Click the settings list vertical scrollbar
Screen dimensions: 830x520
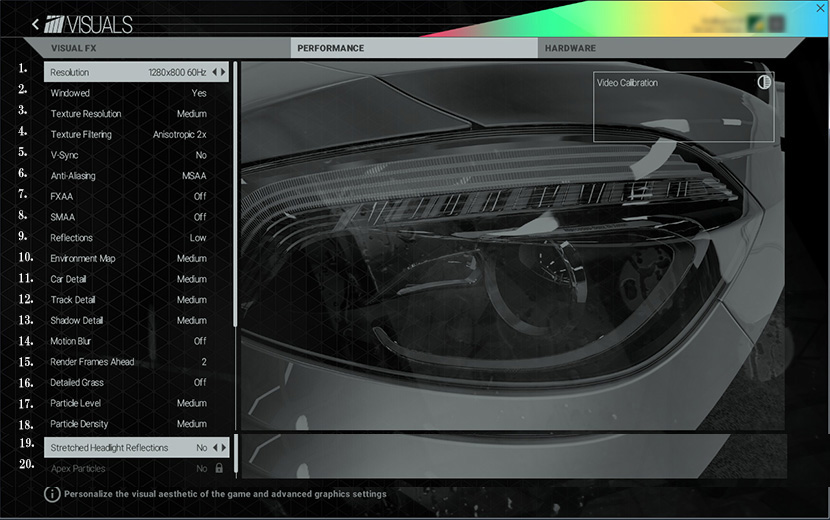[x=236, y=200]
